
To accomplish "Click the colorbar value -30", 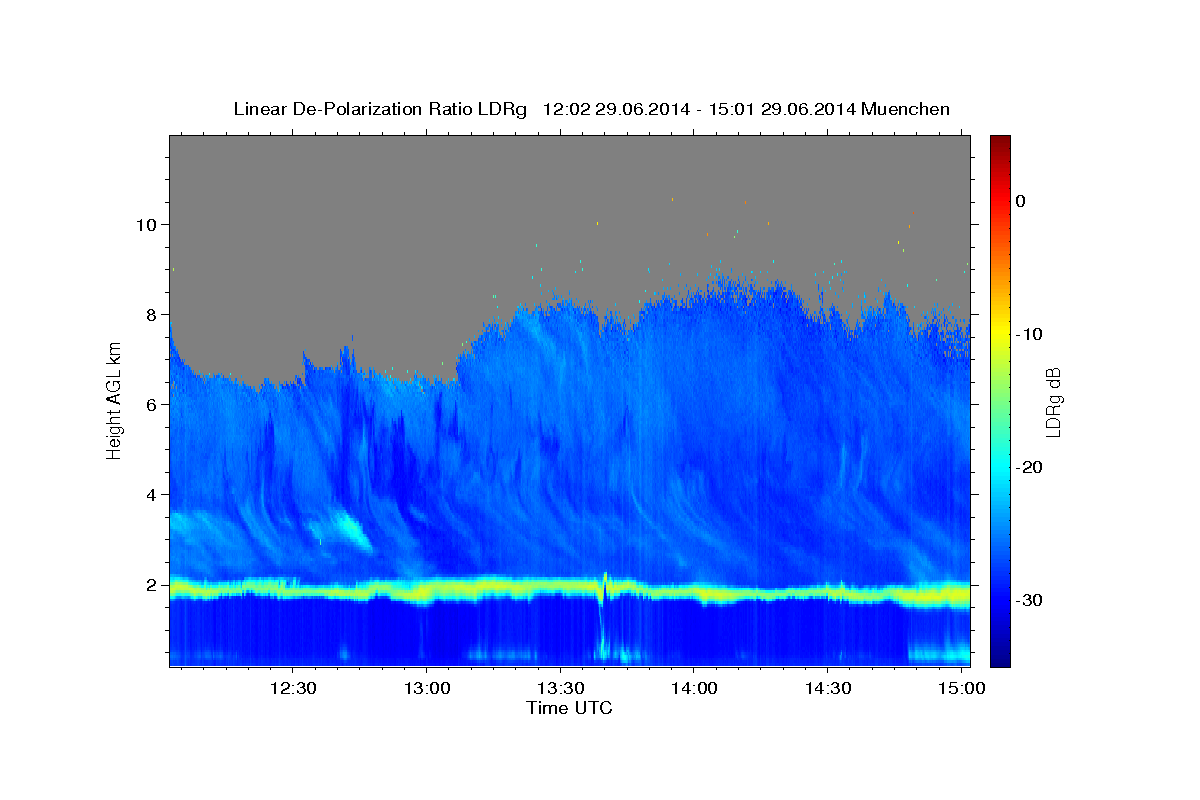I will (1030, 600).
